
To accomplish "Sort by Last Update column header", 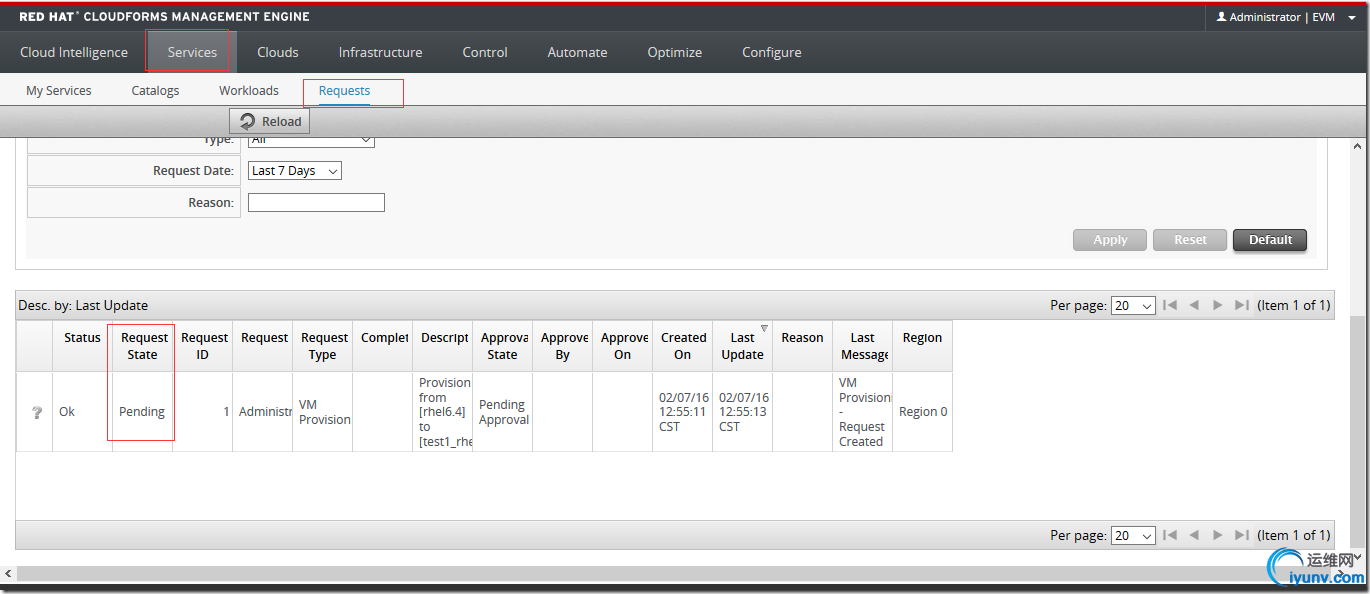I will coord(743,346).
